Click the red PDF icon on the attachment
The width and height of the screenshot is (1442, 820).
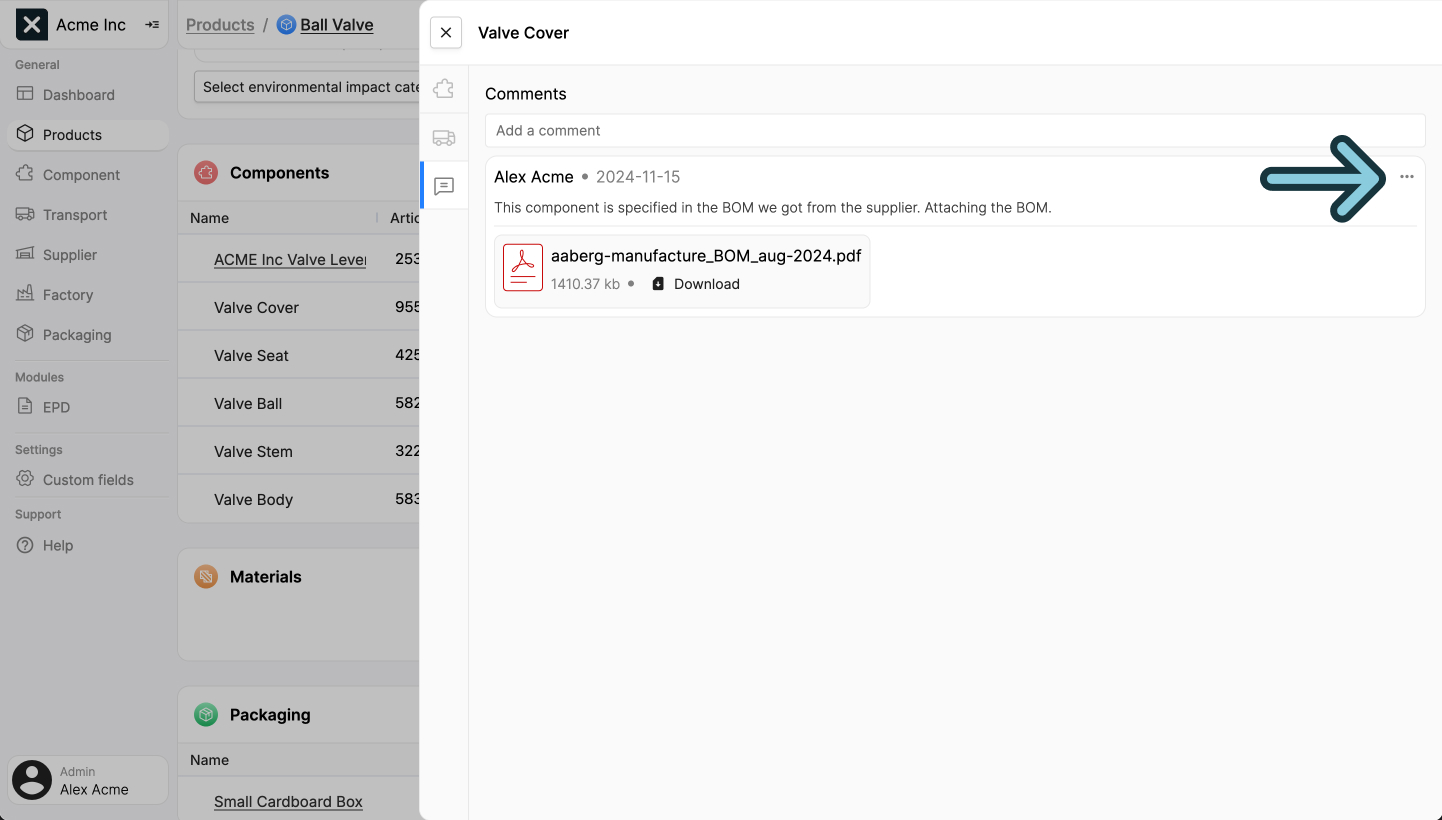click(522, 267)
